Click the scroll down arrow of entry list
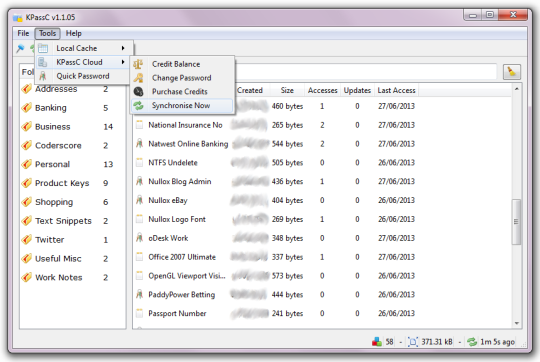This screenshot has height=362, width=540. coord(517,323)
